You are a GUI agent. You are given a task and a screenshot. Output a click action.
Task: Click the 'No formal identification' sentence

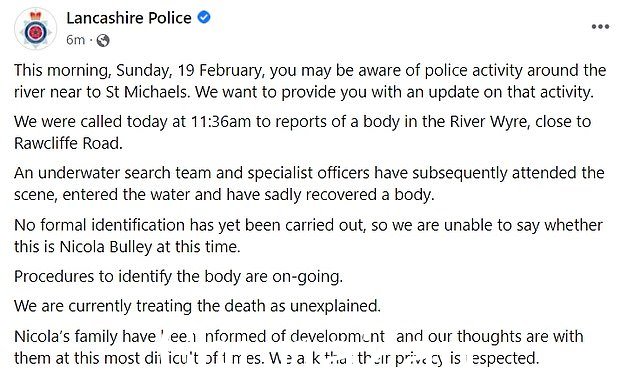308,235
